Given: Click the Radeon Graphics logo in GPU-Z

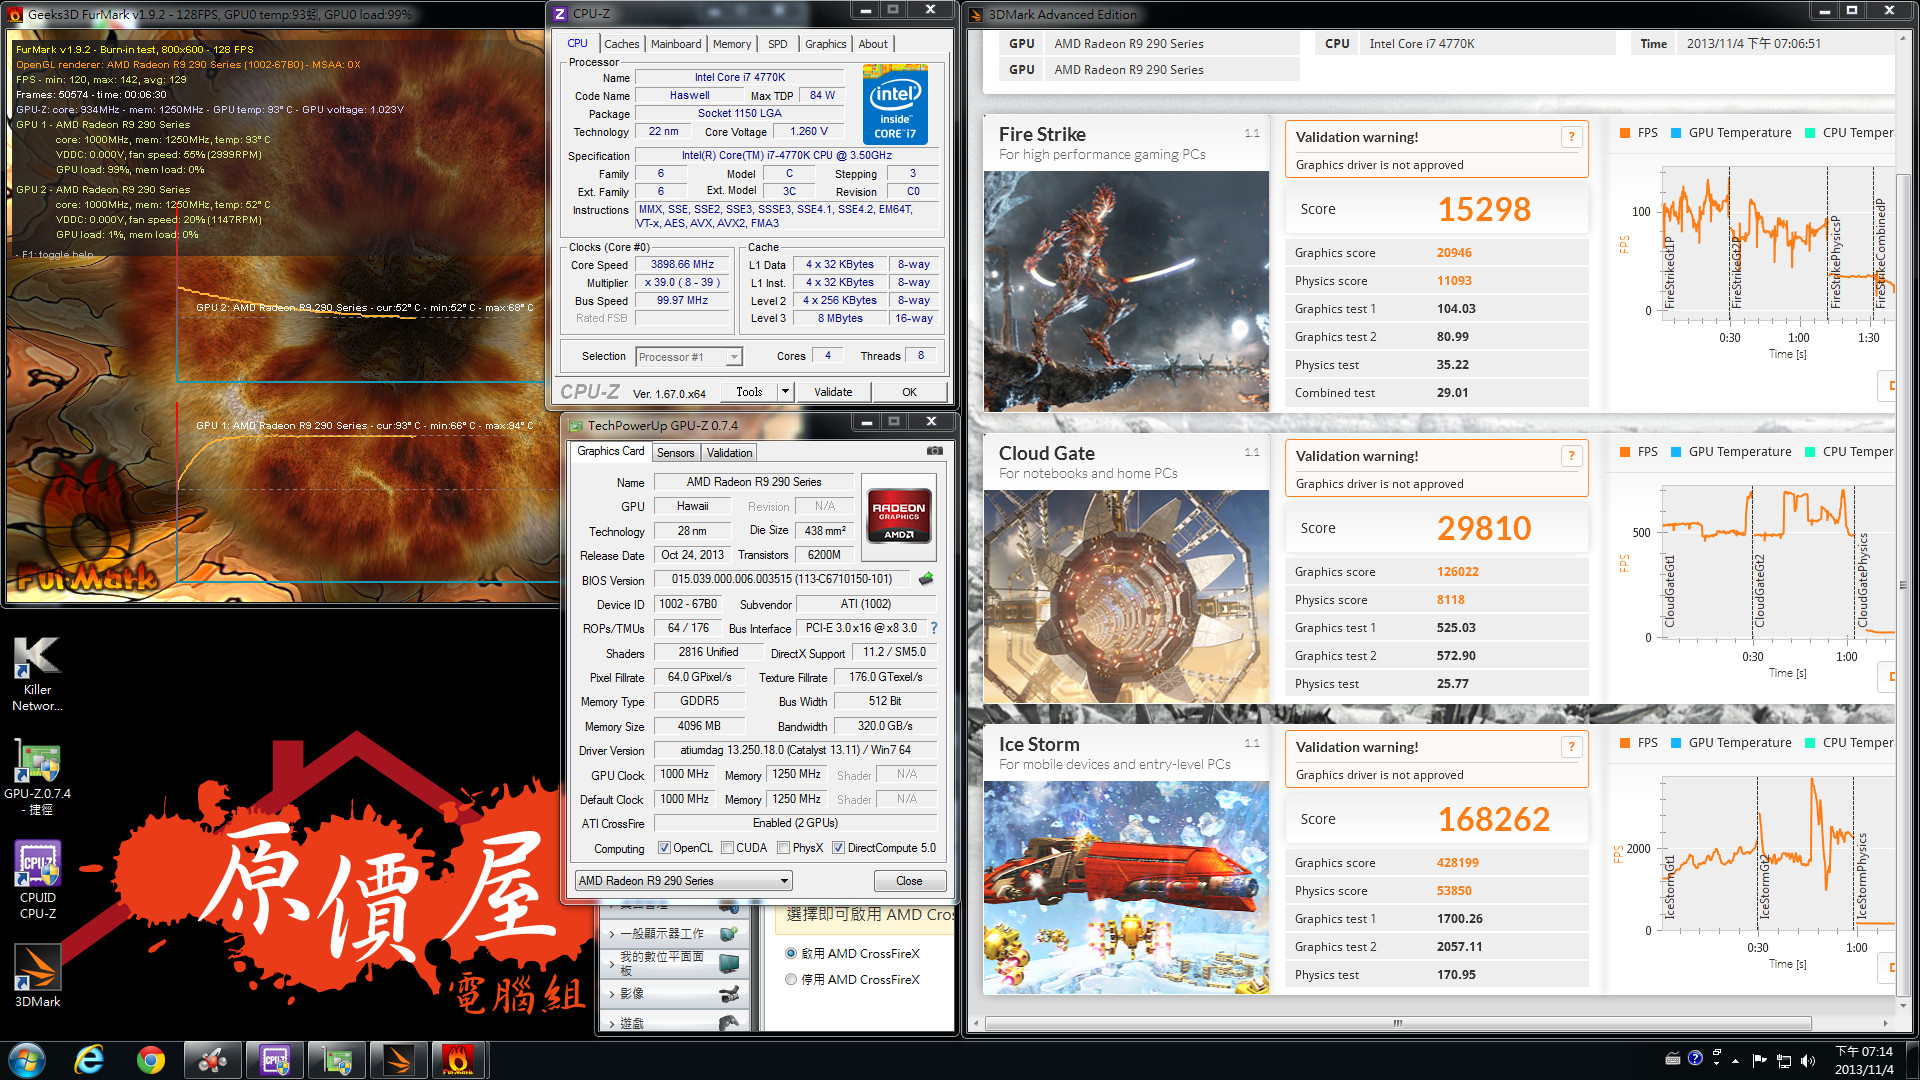Looking at the screenshot, I should pos(898,516).
